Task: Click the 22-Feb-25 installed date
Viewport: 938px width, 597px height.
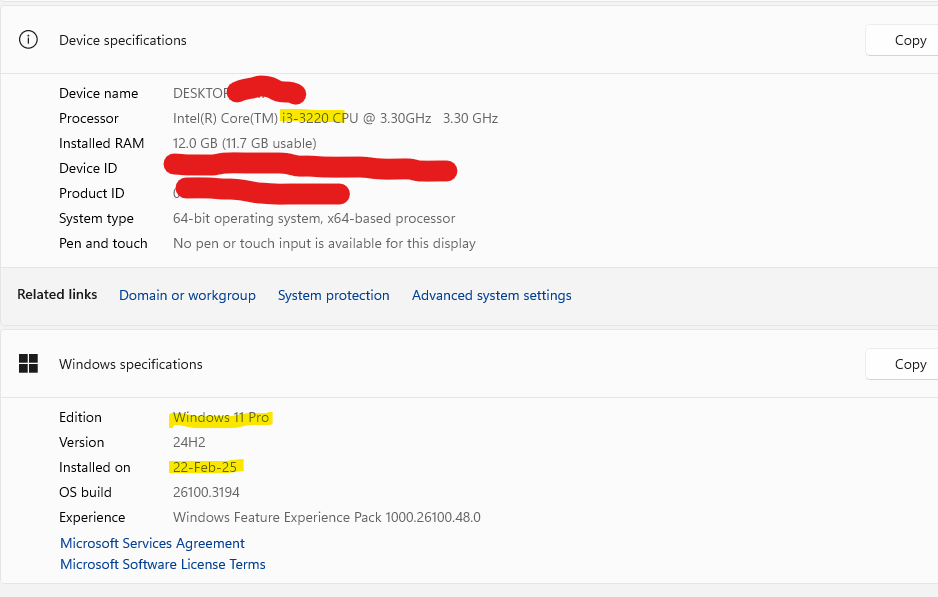Action: [x=205, y=467]
